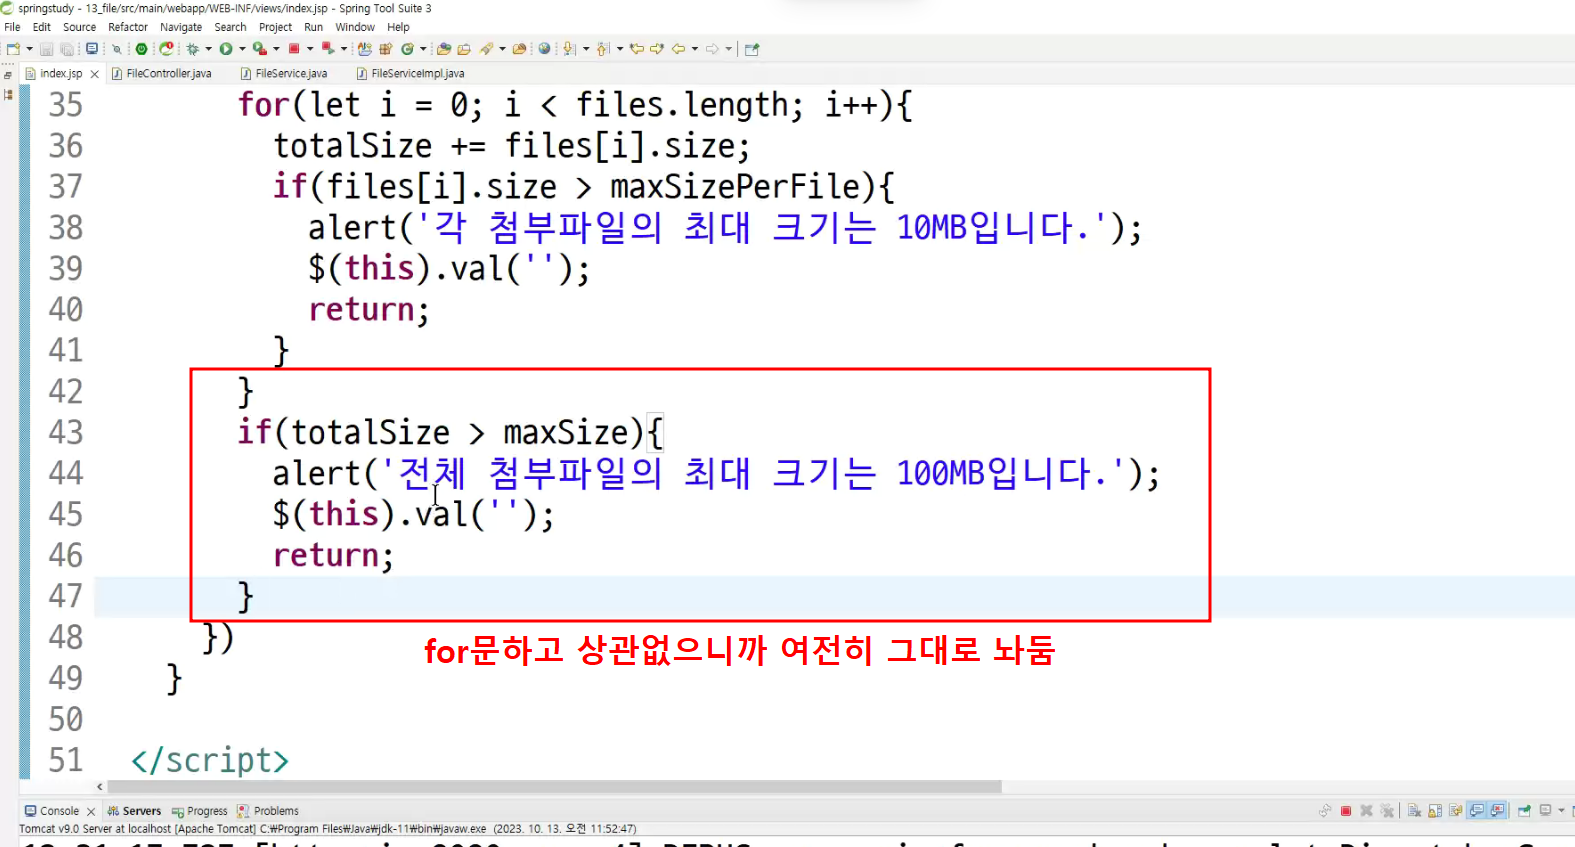
Task: Expand the Display Selected Console dropdown
Action: point(1561,811)
